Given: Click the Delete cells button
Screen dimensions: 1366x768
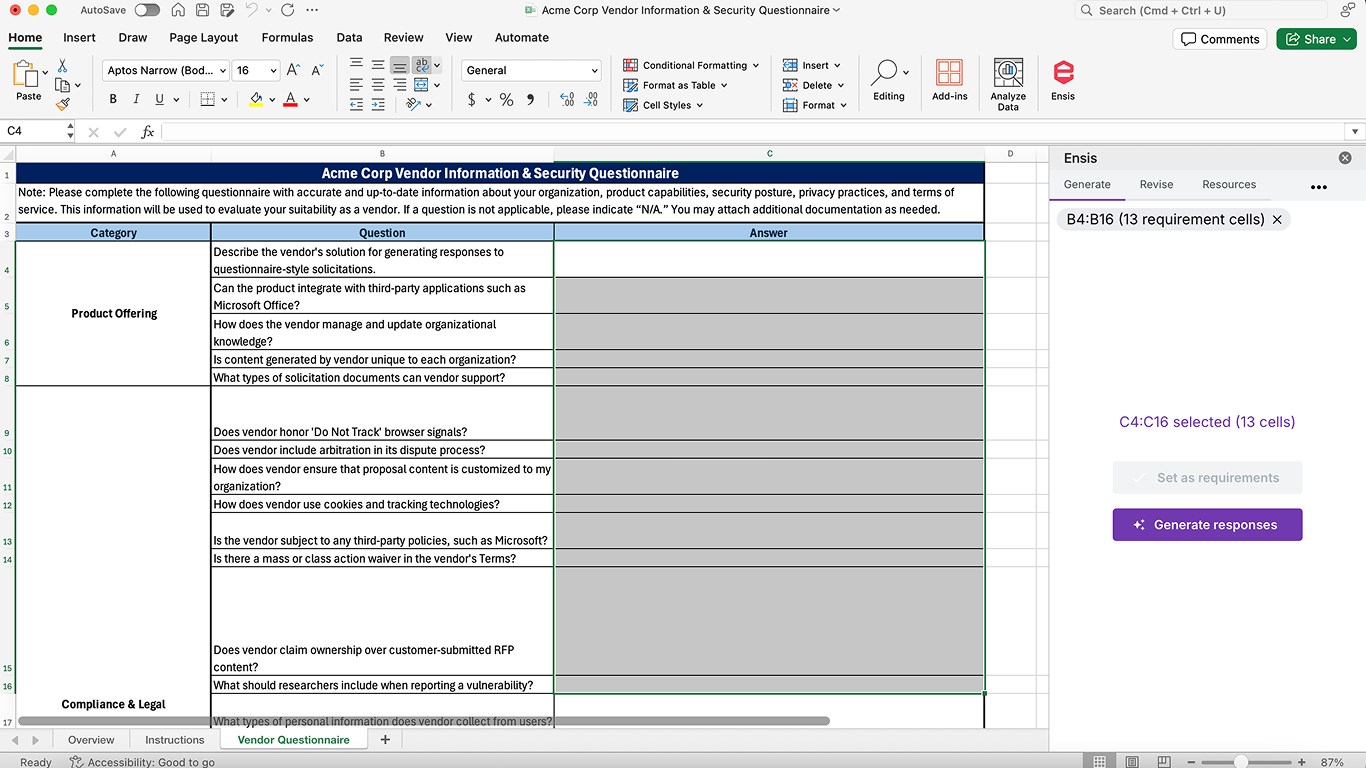Looking at the screenshot, I should click(813, 85).
